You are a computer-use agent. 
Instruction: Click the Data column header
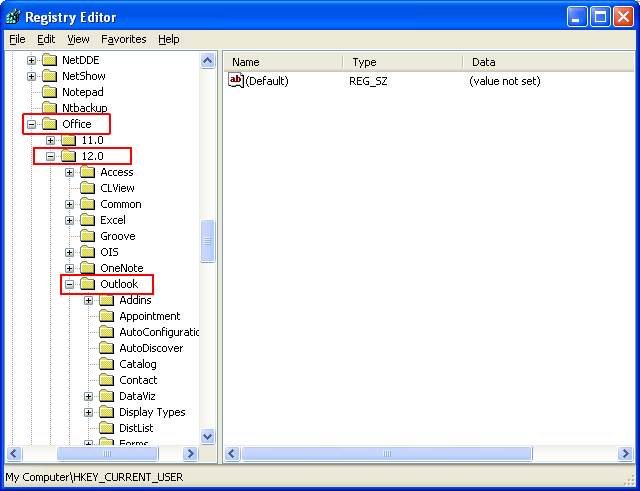(x=549, y=62)
